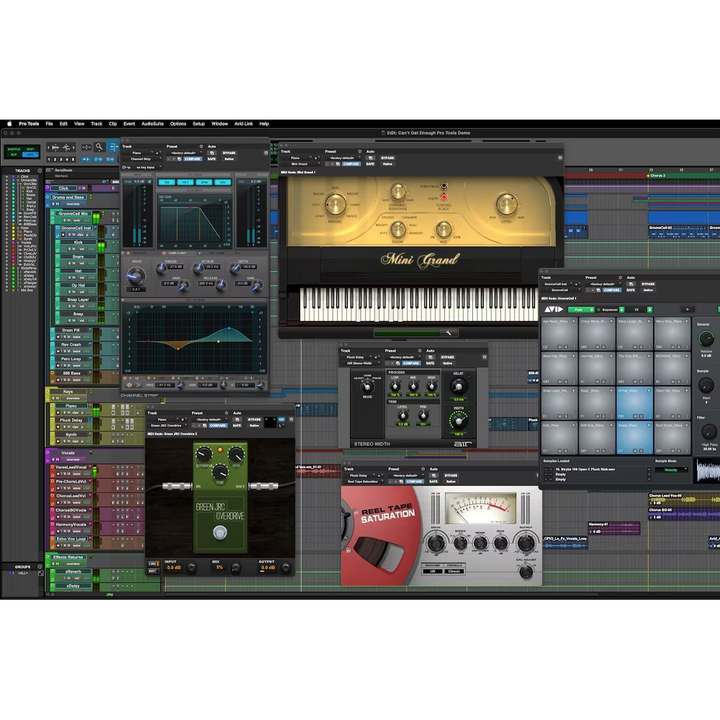
Task: Click the Apple menu icon
Action: point(9,123)
